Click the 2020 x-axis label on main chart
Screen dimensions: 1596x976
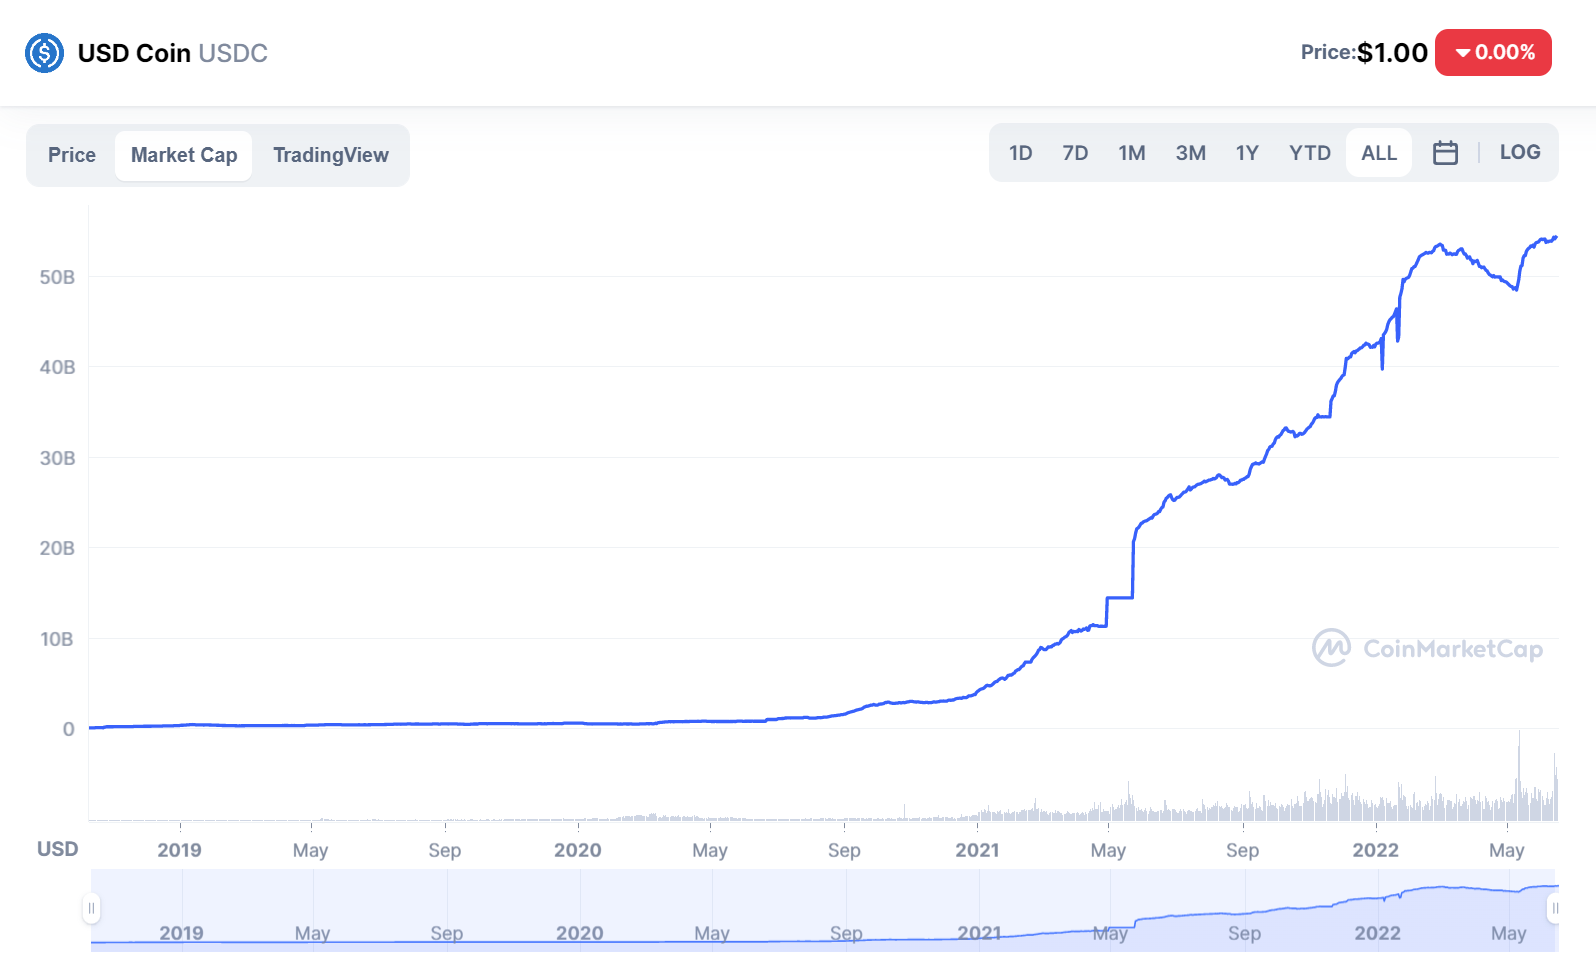click(x=578, y=850)
